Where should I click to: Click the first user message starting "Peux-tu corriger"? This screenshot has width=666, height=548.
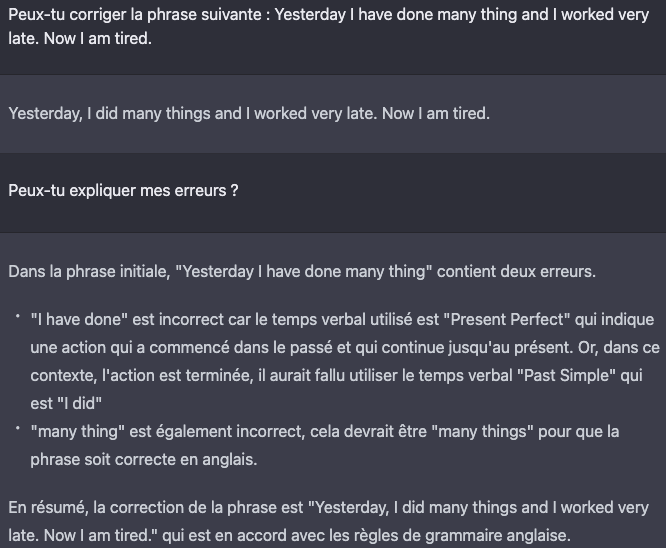tap(328, 26)
